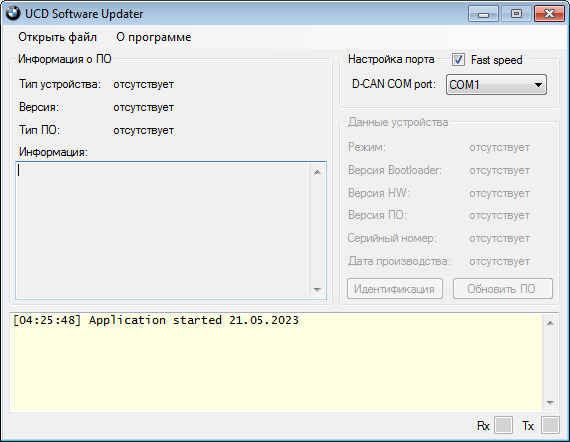Maximize the UCD Software Updater window
570x442 pixels.
516,14
